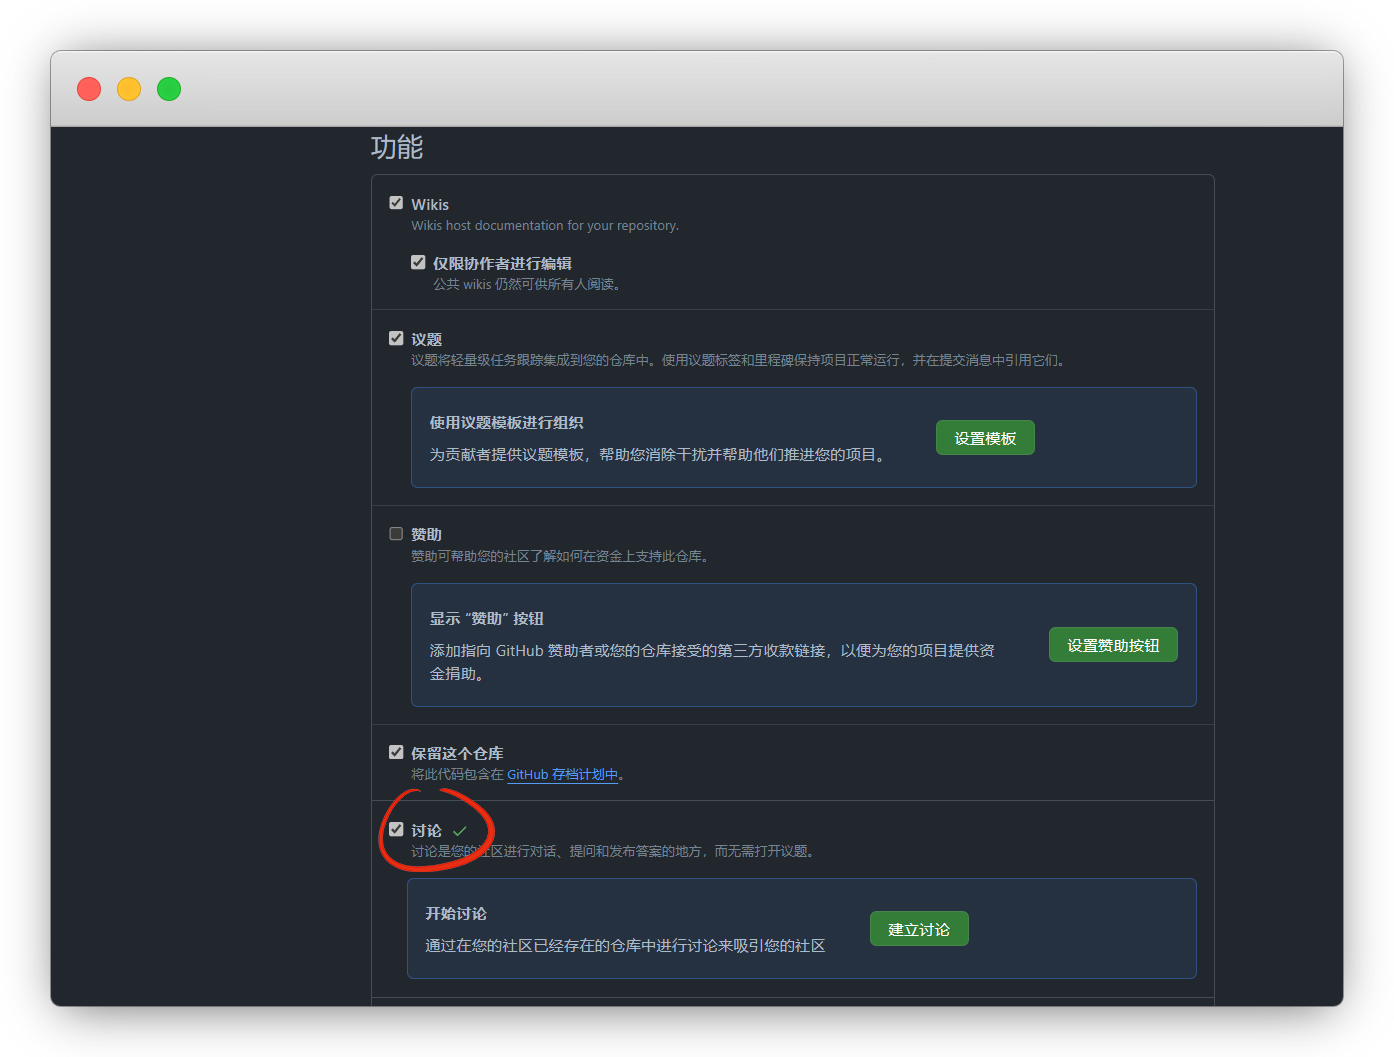The width and height of the screenshot is (1394, 1057).
Task: Uncheck the Wikis checkbox
Action: (396, 203)
